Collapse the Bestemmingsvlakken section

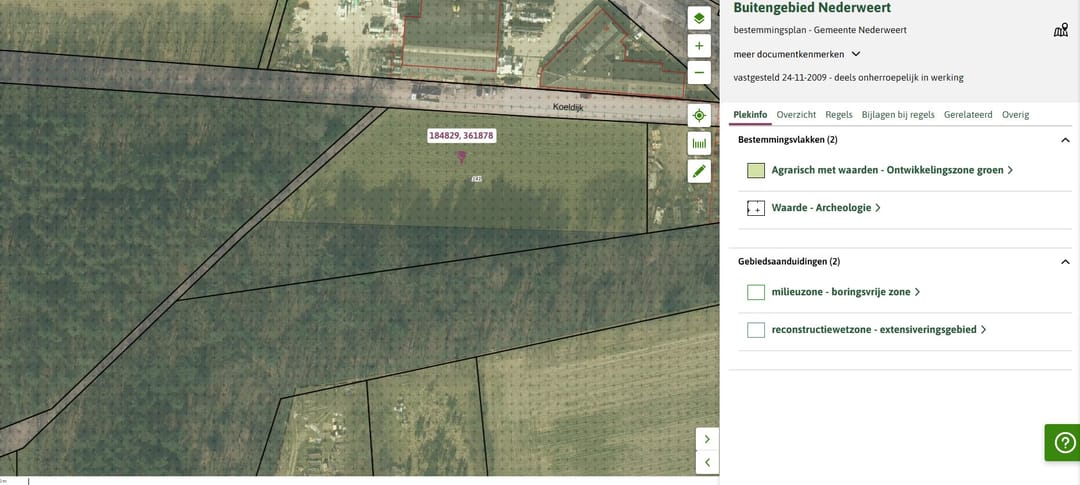[x=1065, y=141]
